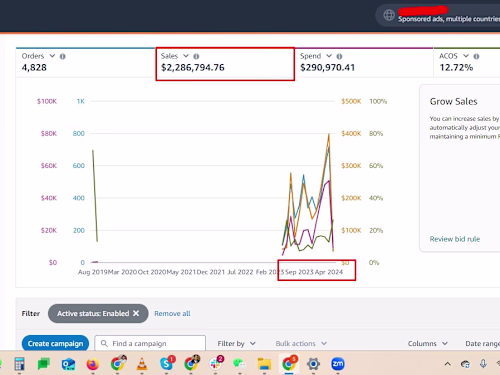500x375 pixels.
Task: Open the Review bid rule link
Action: [455, 239]
